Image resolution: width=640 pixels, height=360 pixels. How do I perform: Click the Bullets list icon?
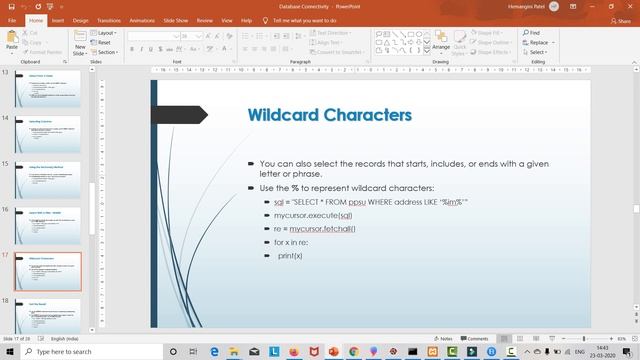tap(246, 36)
